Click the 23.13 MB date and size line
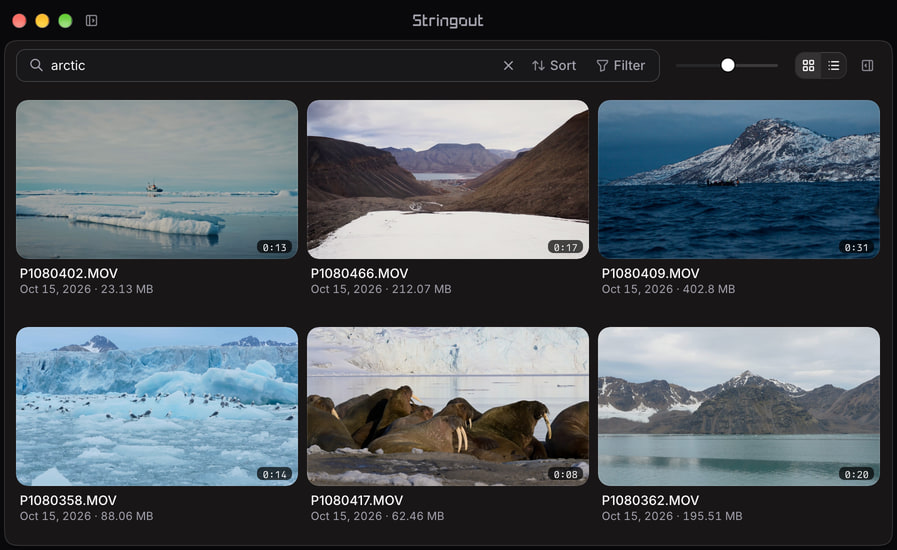This screenshot has height=550, width=897. 86,289
